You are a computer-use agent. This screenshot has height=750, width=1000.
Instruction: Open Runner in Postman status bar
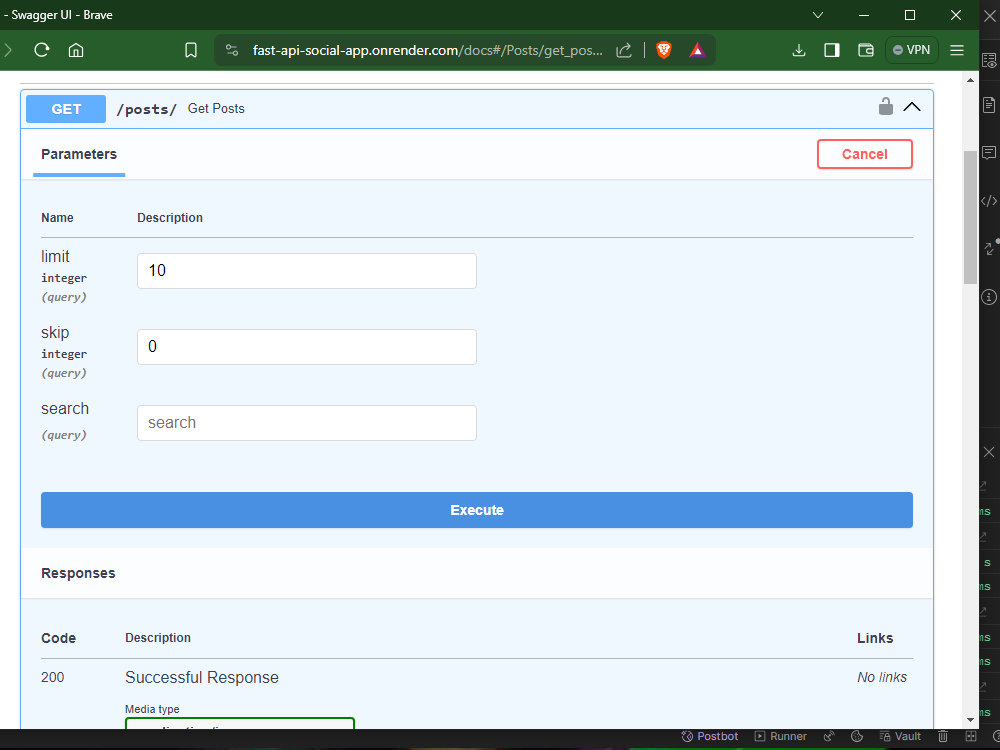point(781,736)
